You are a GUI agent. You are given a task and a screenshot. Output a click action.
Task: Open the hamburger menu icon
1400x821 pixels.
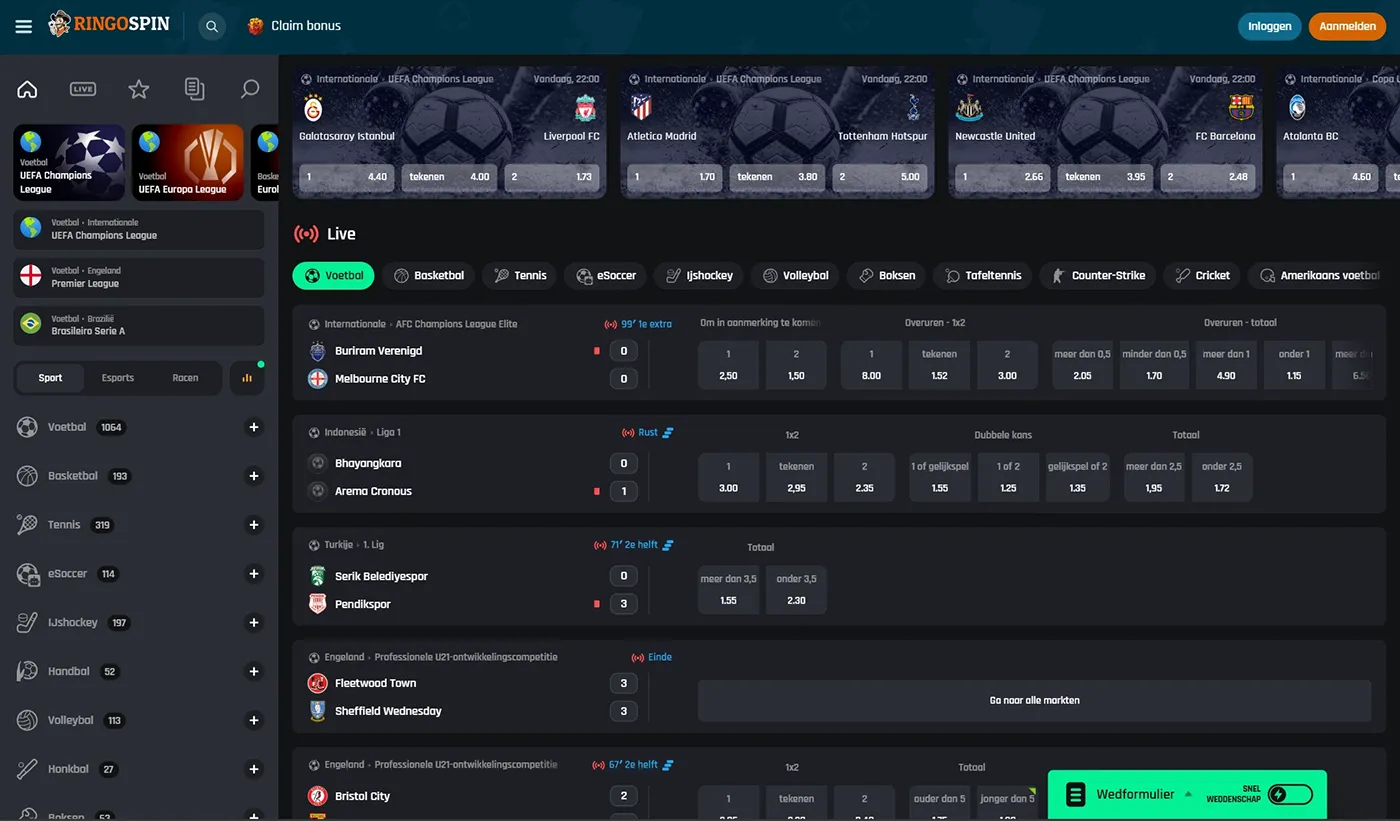point(24,26)
